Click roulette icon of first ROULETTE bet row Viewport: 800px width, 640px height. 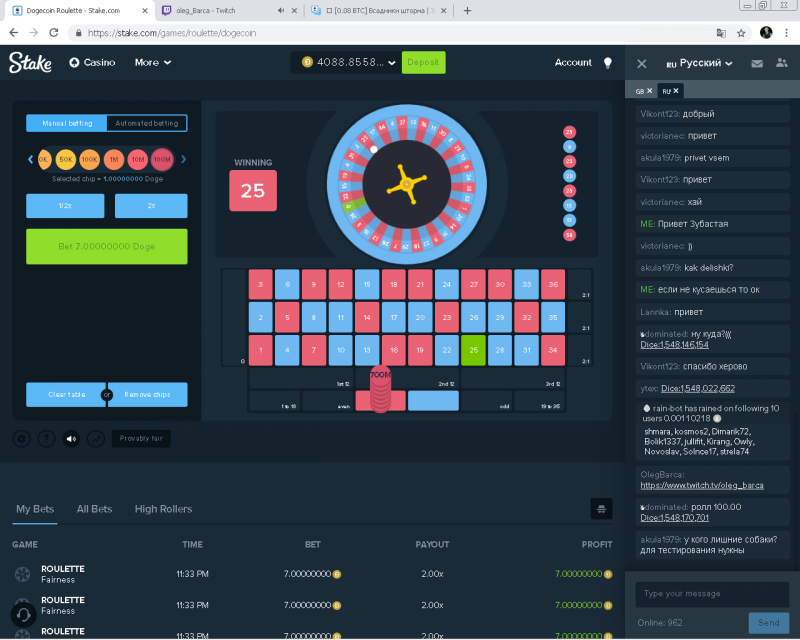click(x=22, y=574)
